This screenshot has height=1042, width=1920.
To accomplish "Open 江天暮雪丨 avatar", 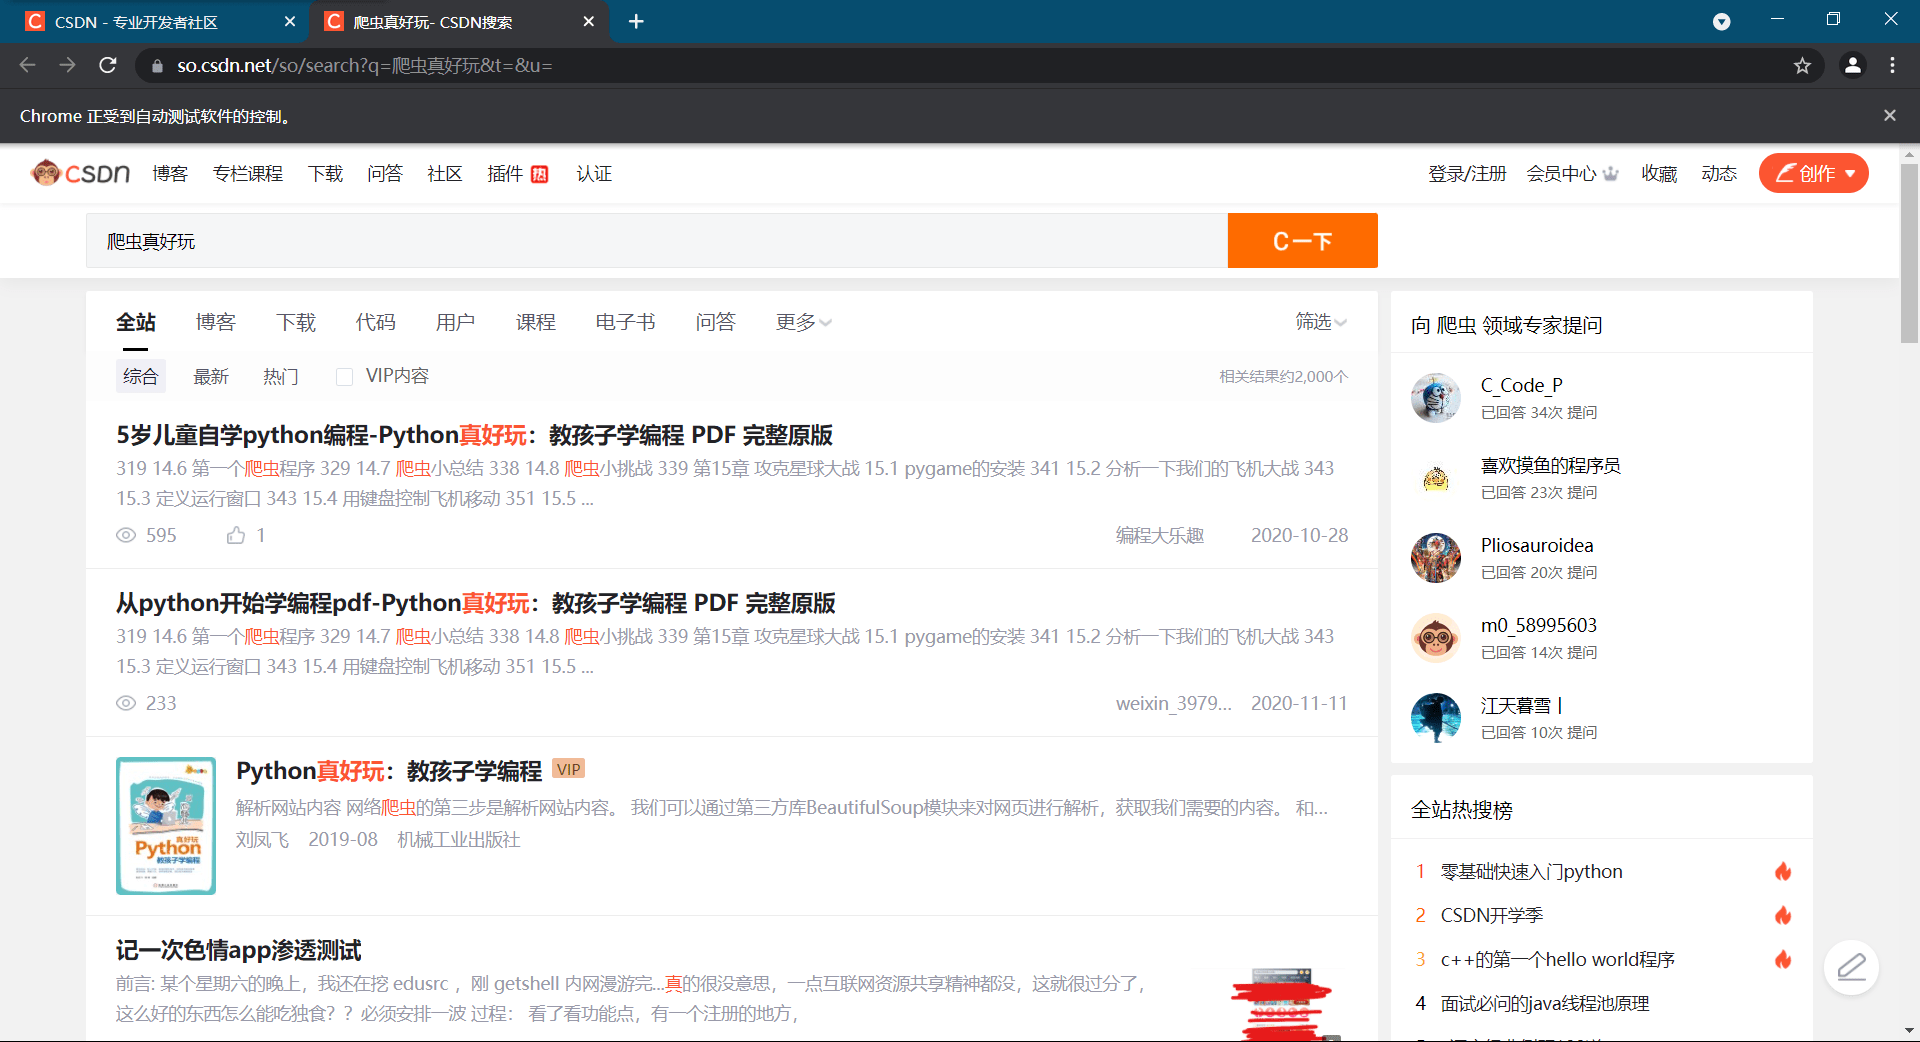I will 1436,718.
